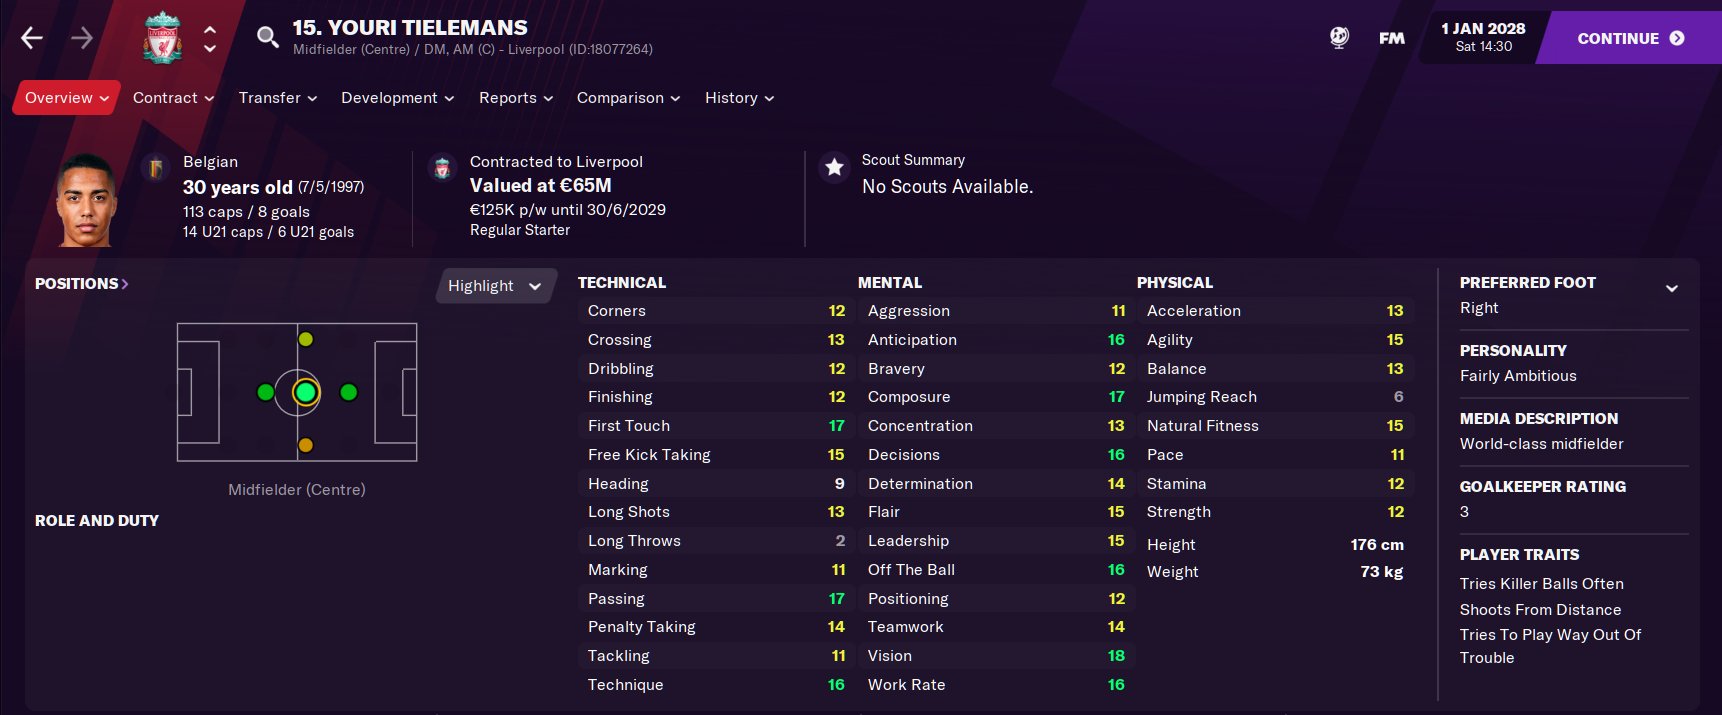Click the Scout Summary star icon
This screenshot has width=1722, height=715.
[834, 167]
